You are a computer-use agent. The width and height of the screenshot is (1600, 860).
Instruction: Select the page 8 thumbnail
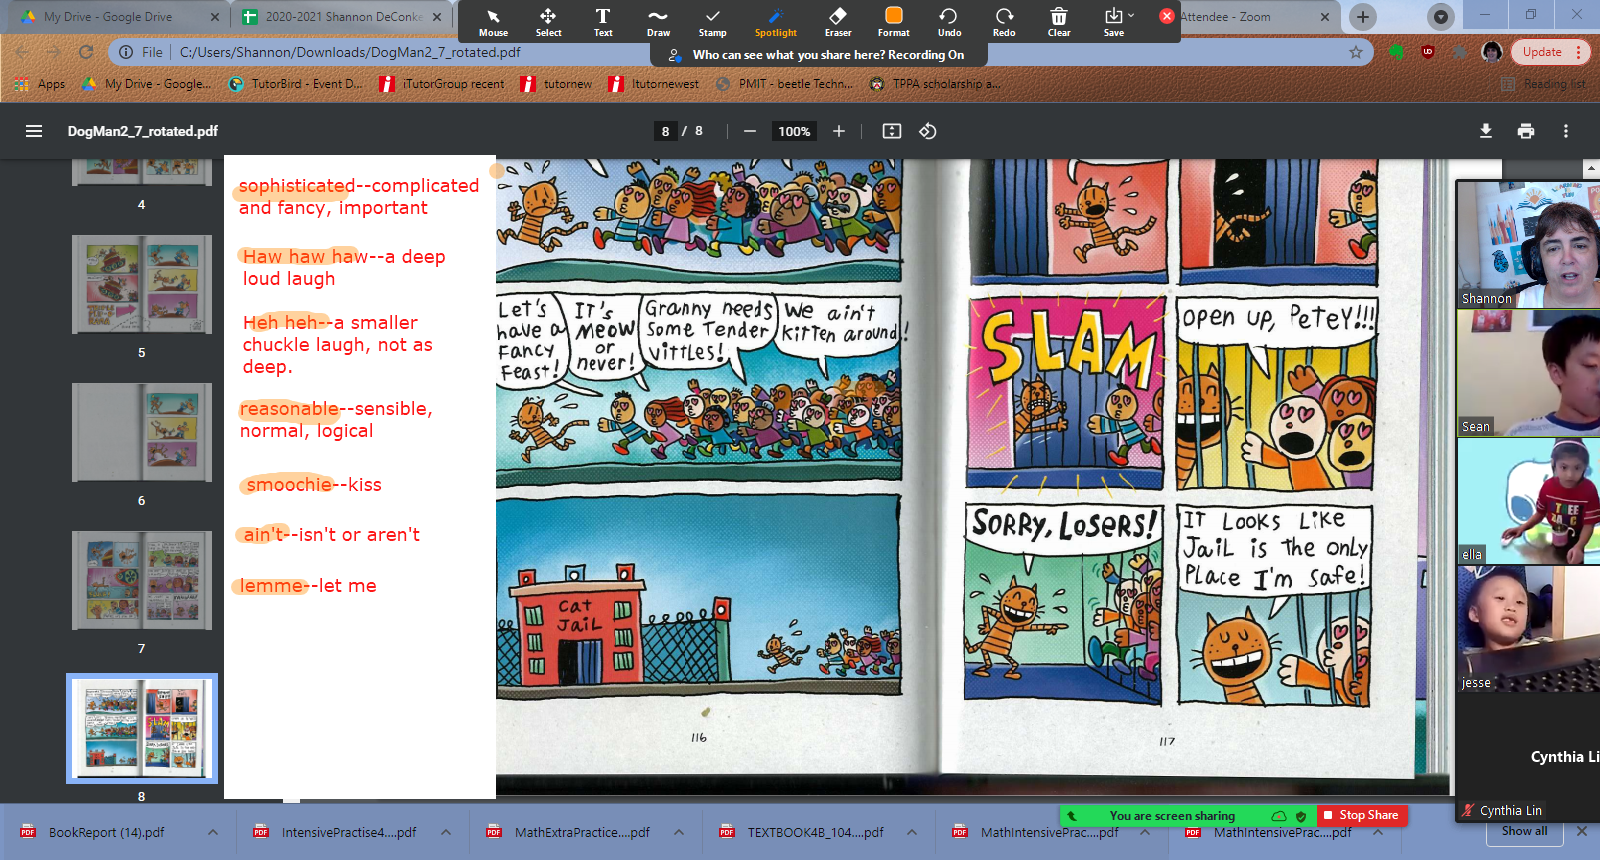pyautogui.click(x=142, y=728)
